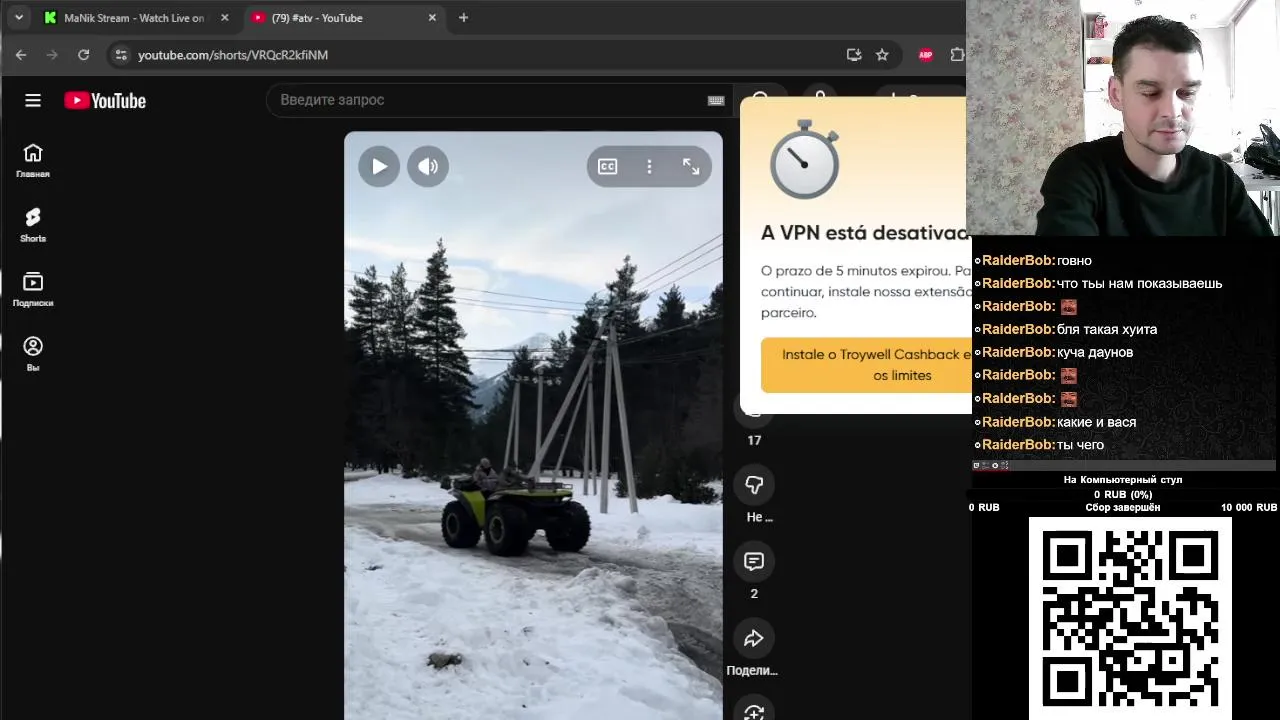Click the '10 000 RUB' goal amount
The image size is (1280, 720).
click(1249, 508)
